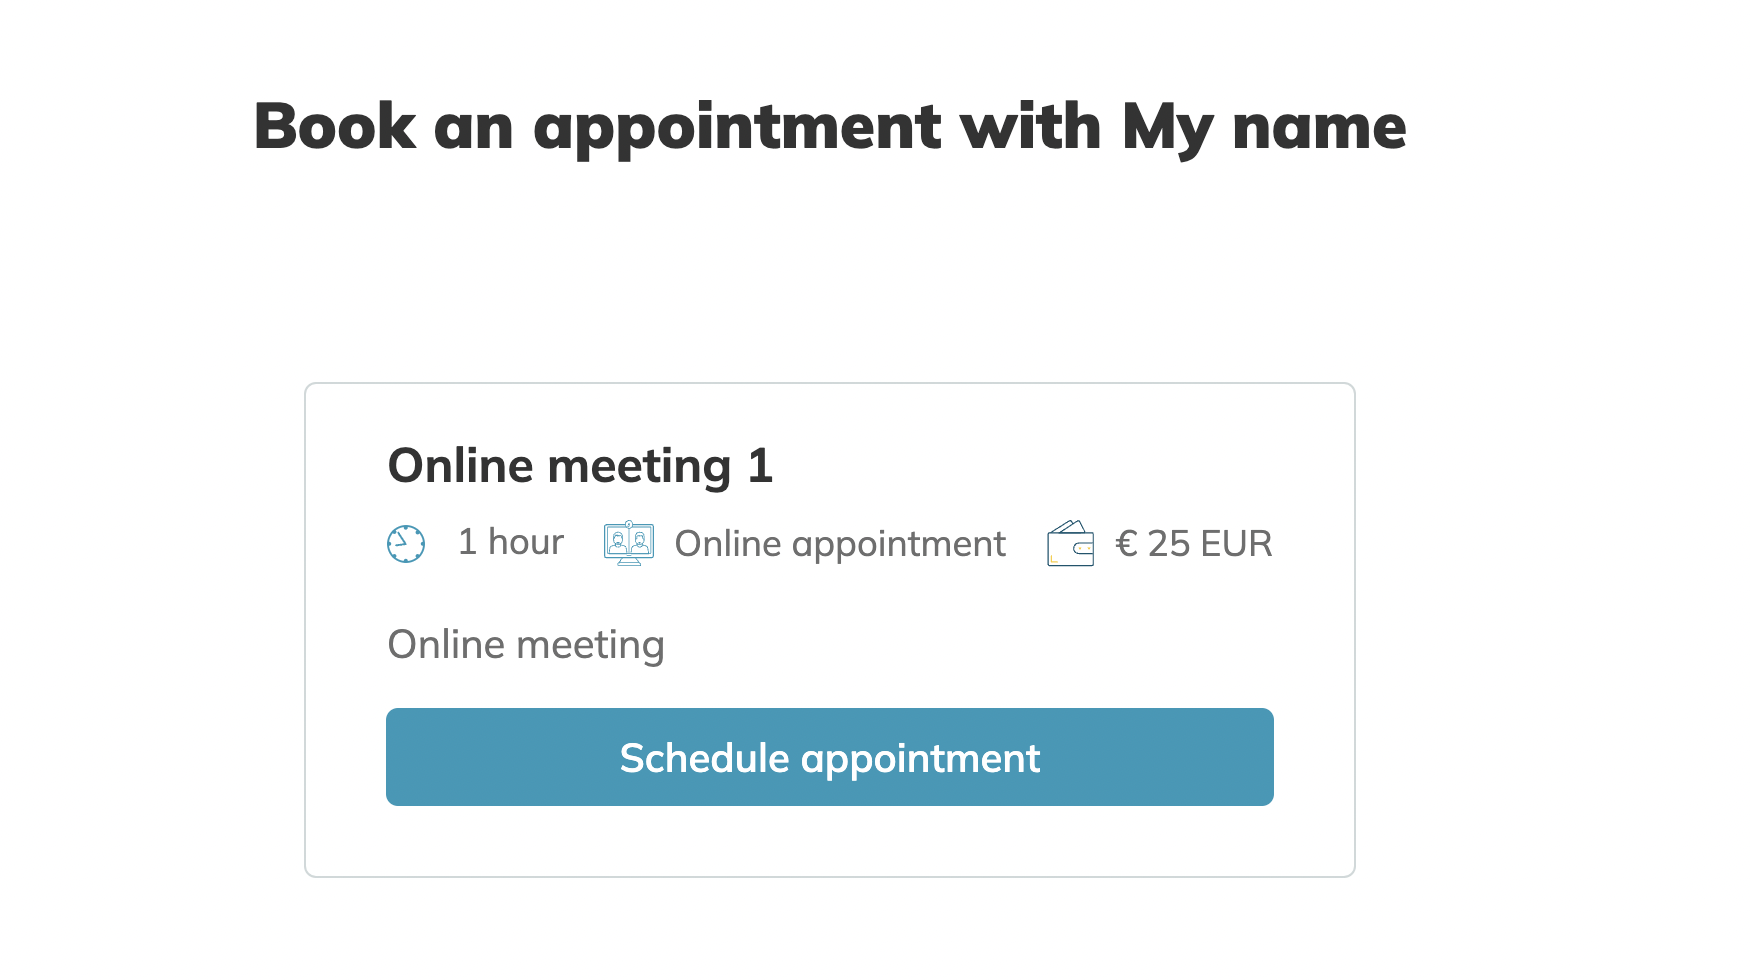Viewport: 1750px width, 980px height.
Task: Click the word Online in the appointment type
Action: [728, 544]
